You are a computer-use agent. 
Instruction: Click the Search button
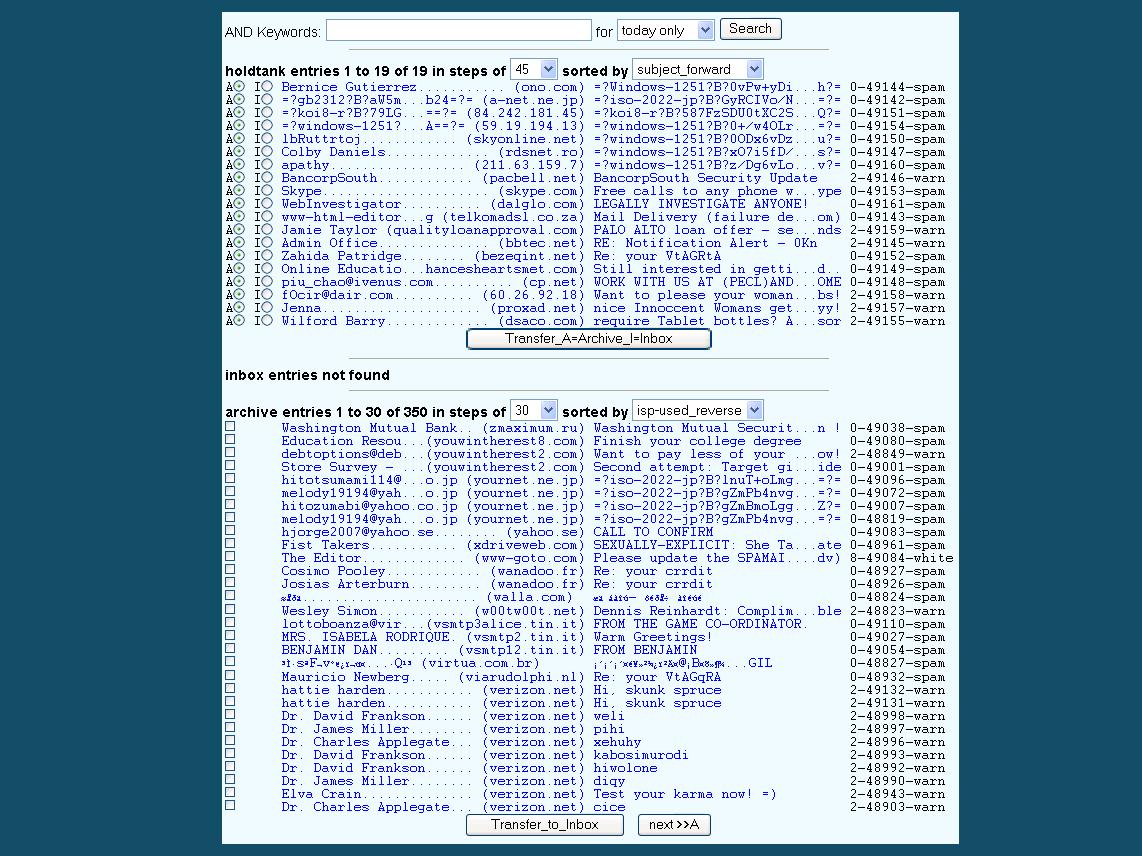point(750,28)
